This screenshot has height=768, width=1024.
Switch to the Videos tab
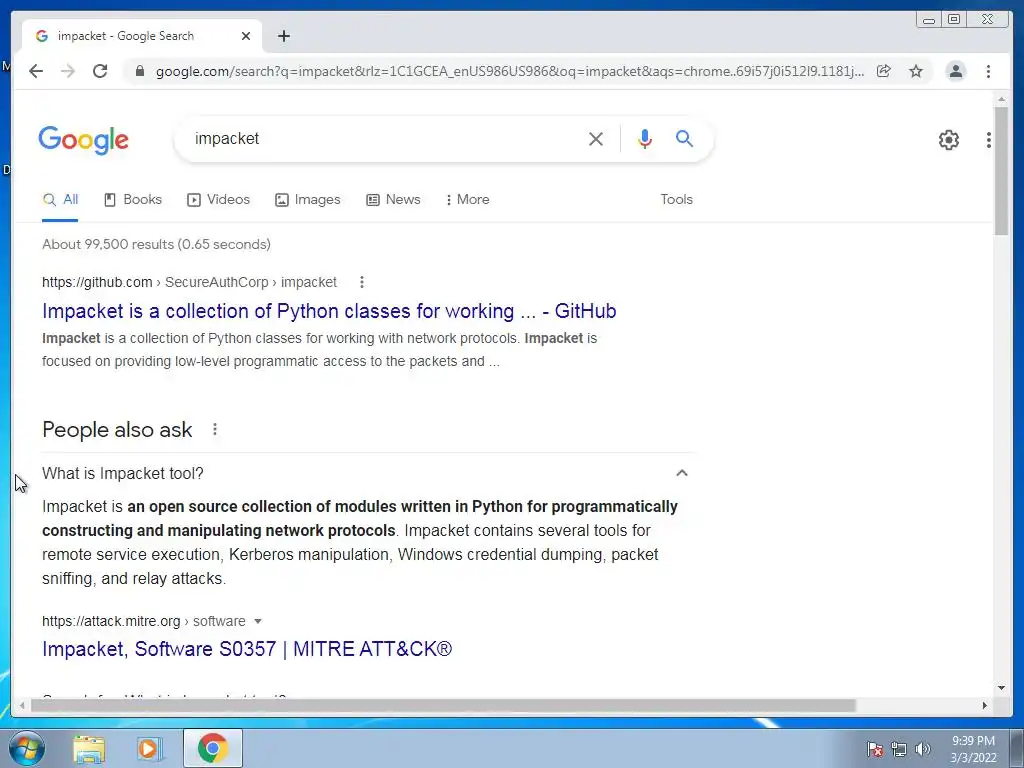coord(219,200)
